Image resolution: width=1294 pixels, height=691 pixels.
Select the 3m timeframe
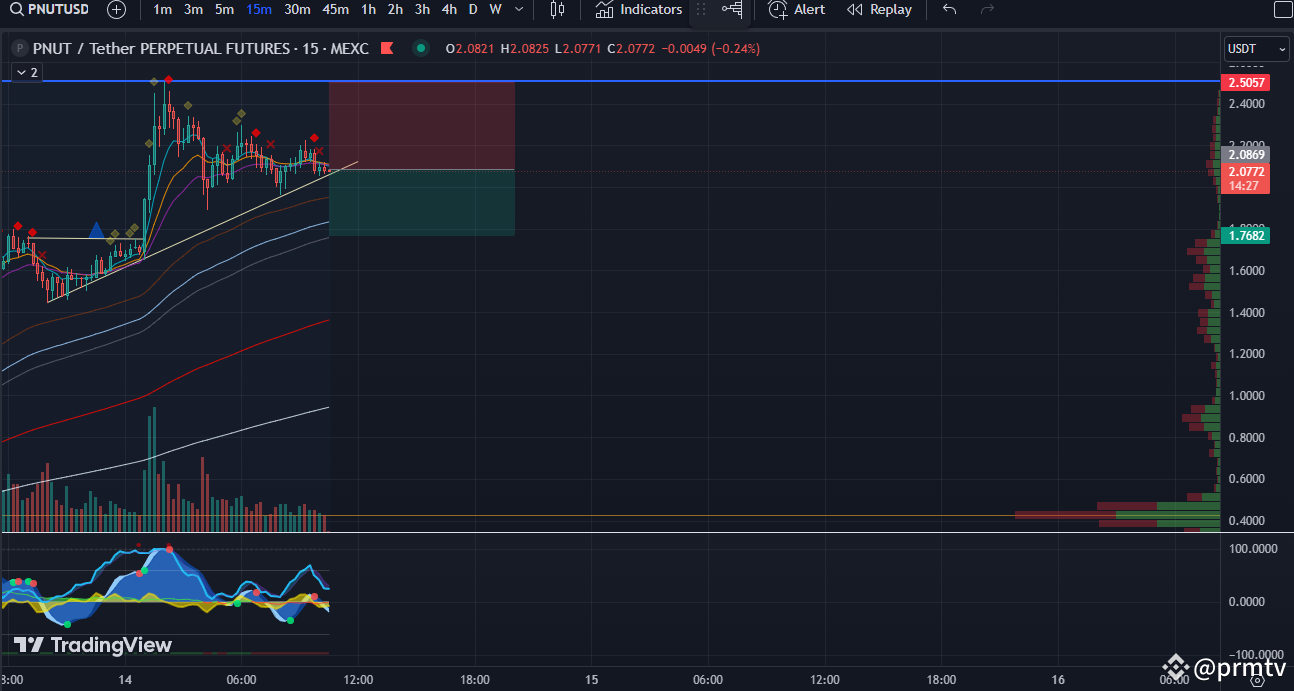[193, 10]
